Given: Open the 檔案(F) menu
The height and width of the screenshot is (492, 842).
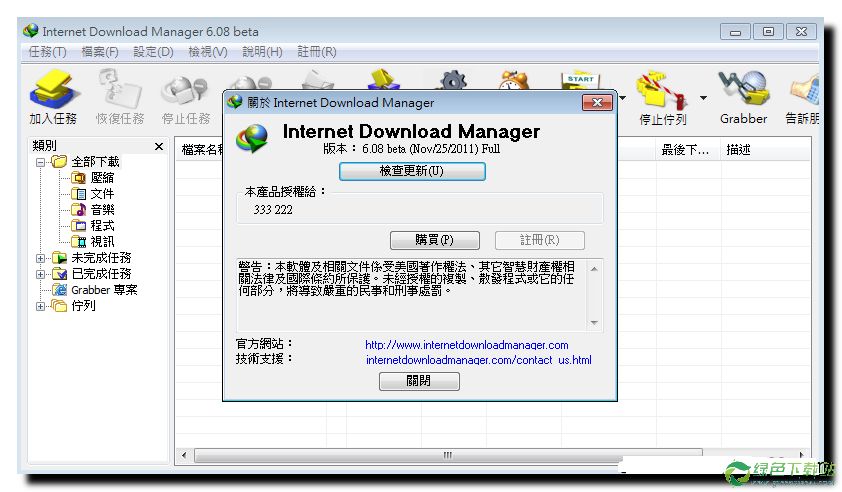Looking at the screenshot, I should pos(100,52).
